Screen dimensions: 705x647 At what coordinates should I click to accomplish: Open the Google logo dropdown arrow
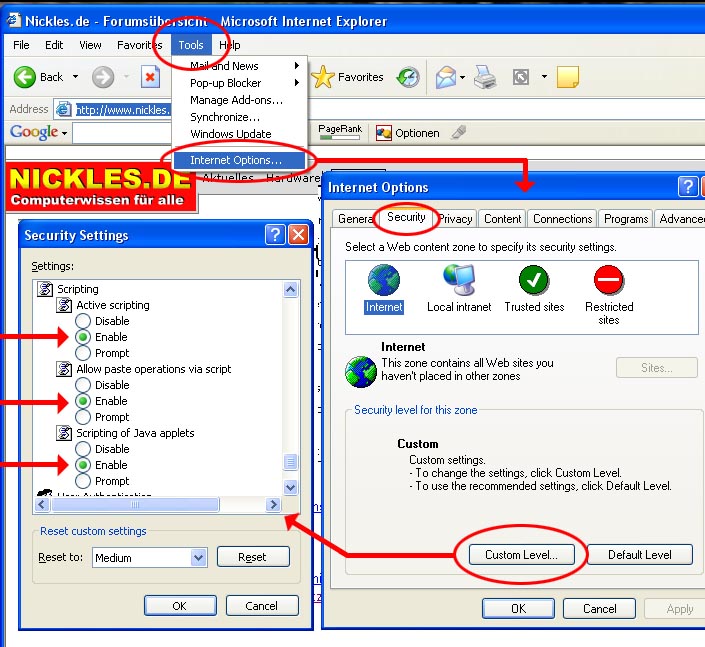64,133
